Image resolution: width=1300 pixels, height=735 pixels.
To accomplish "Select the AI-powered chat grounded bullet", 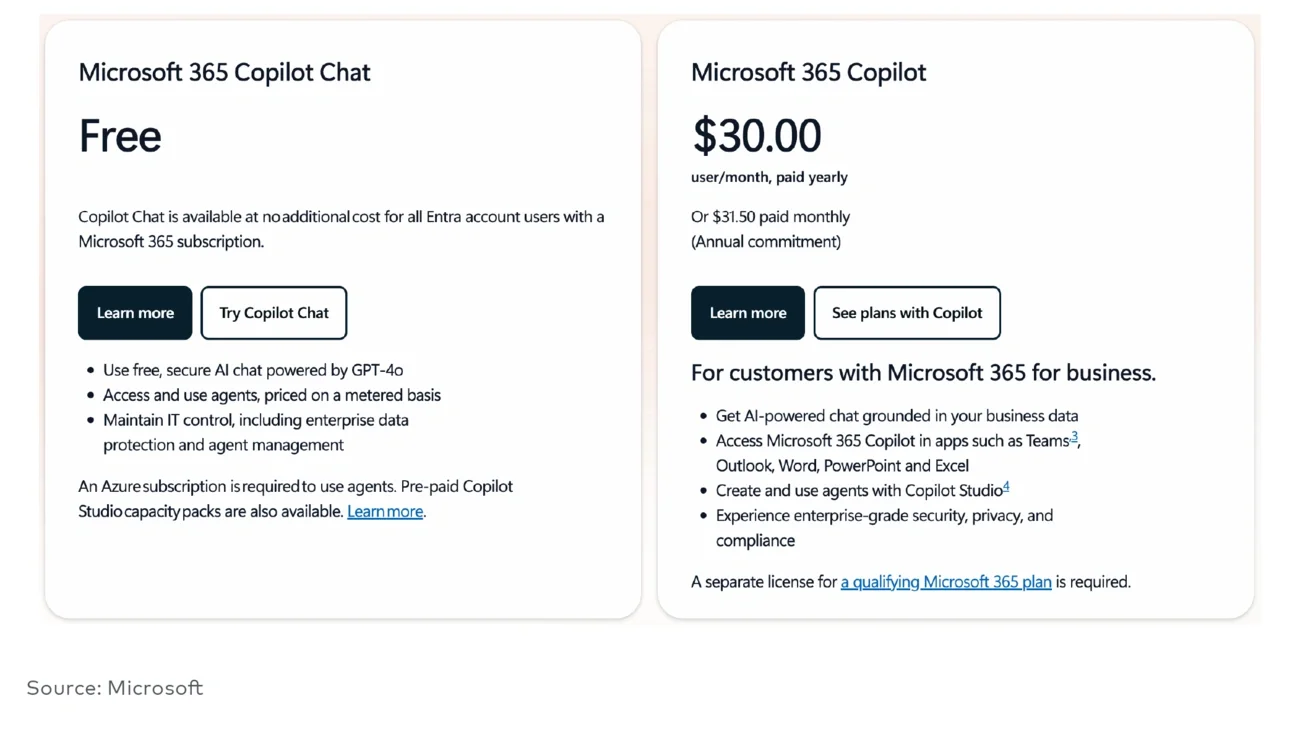I will tap(896, 415).
